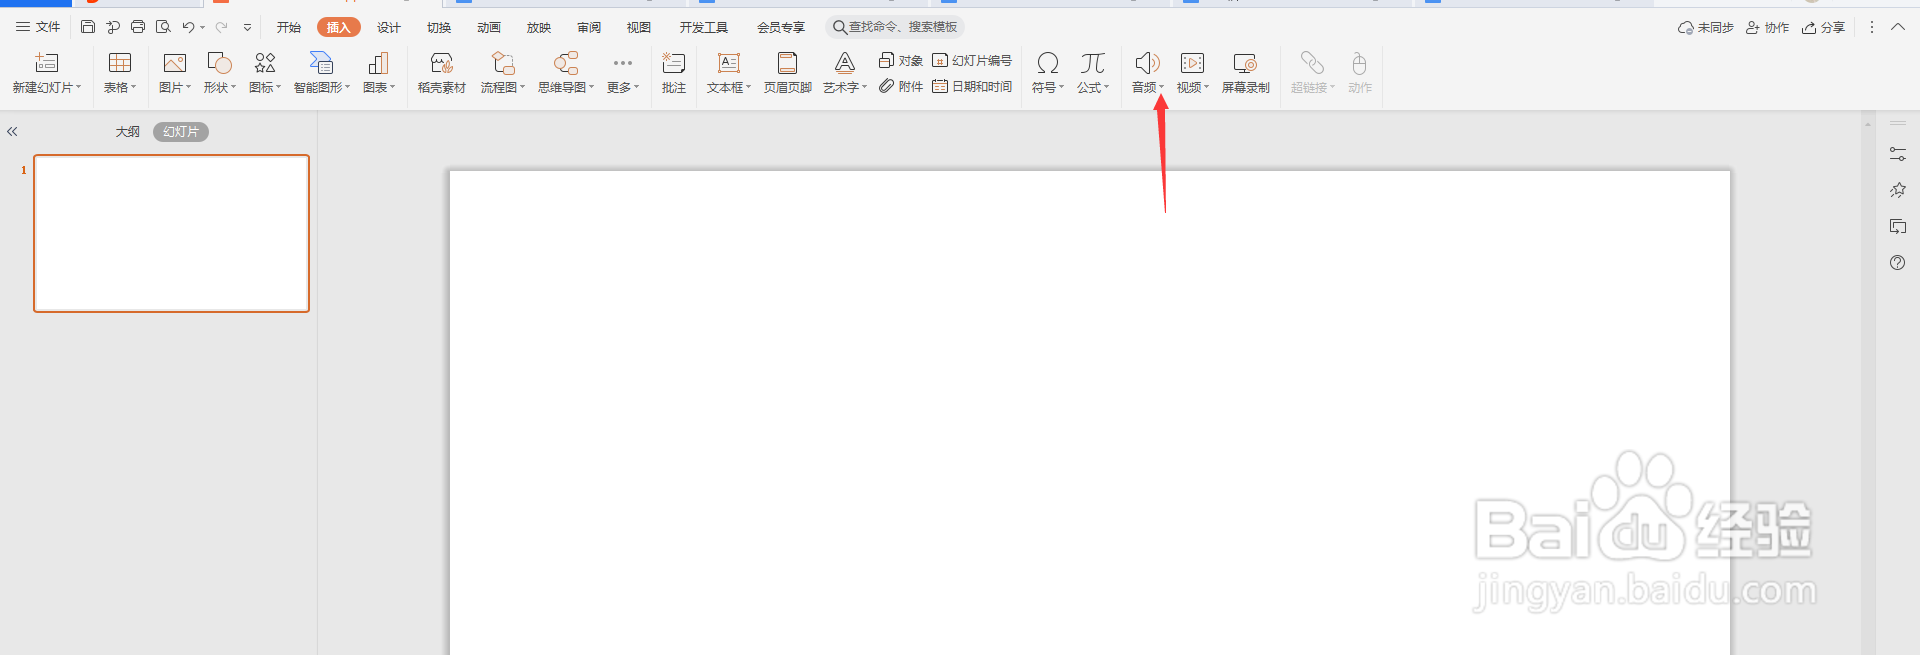
Task: Click the Redo arrow icon
Action: 221,27
